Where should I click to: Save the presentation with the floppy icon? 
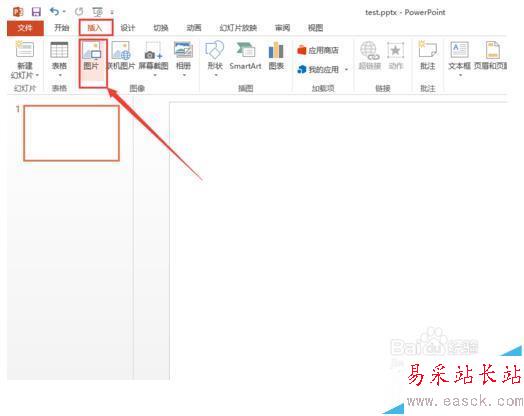(36, 12)
